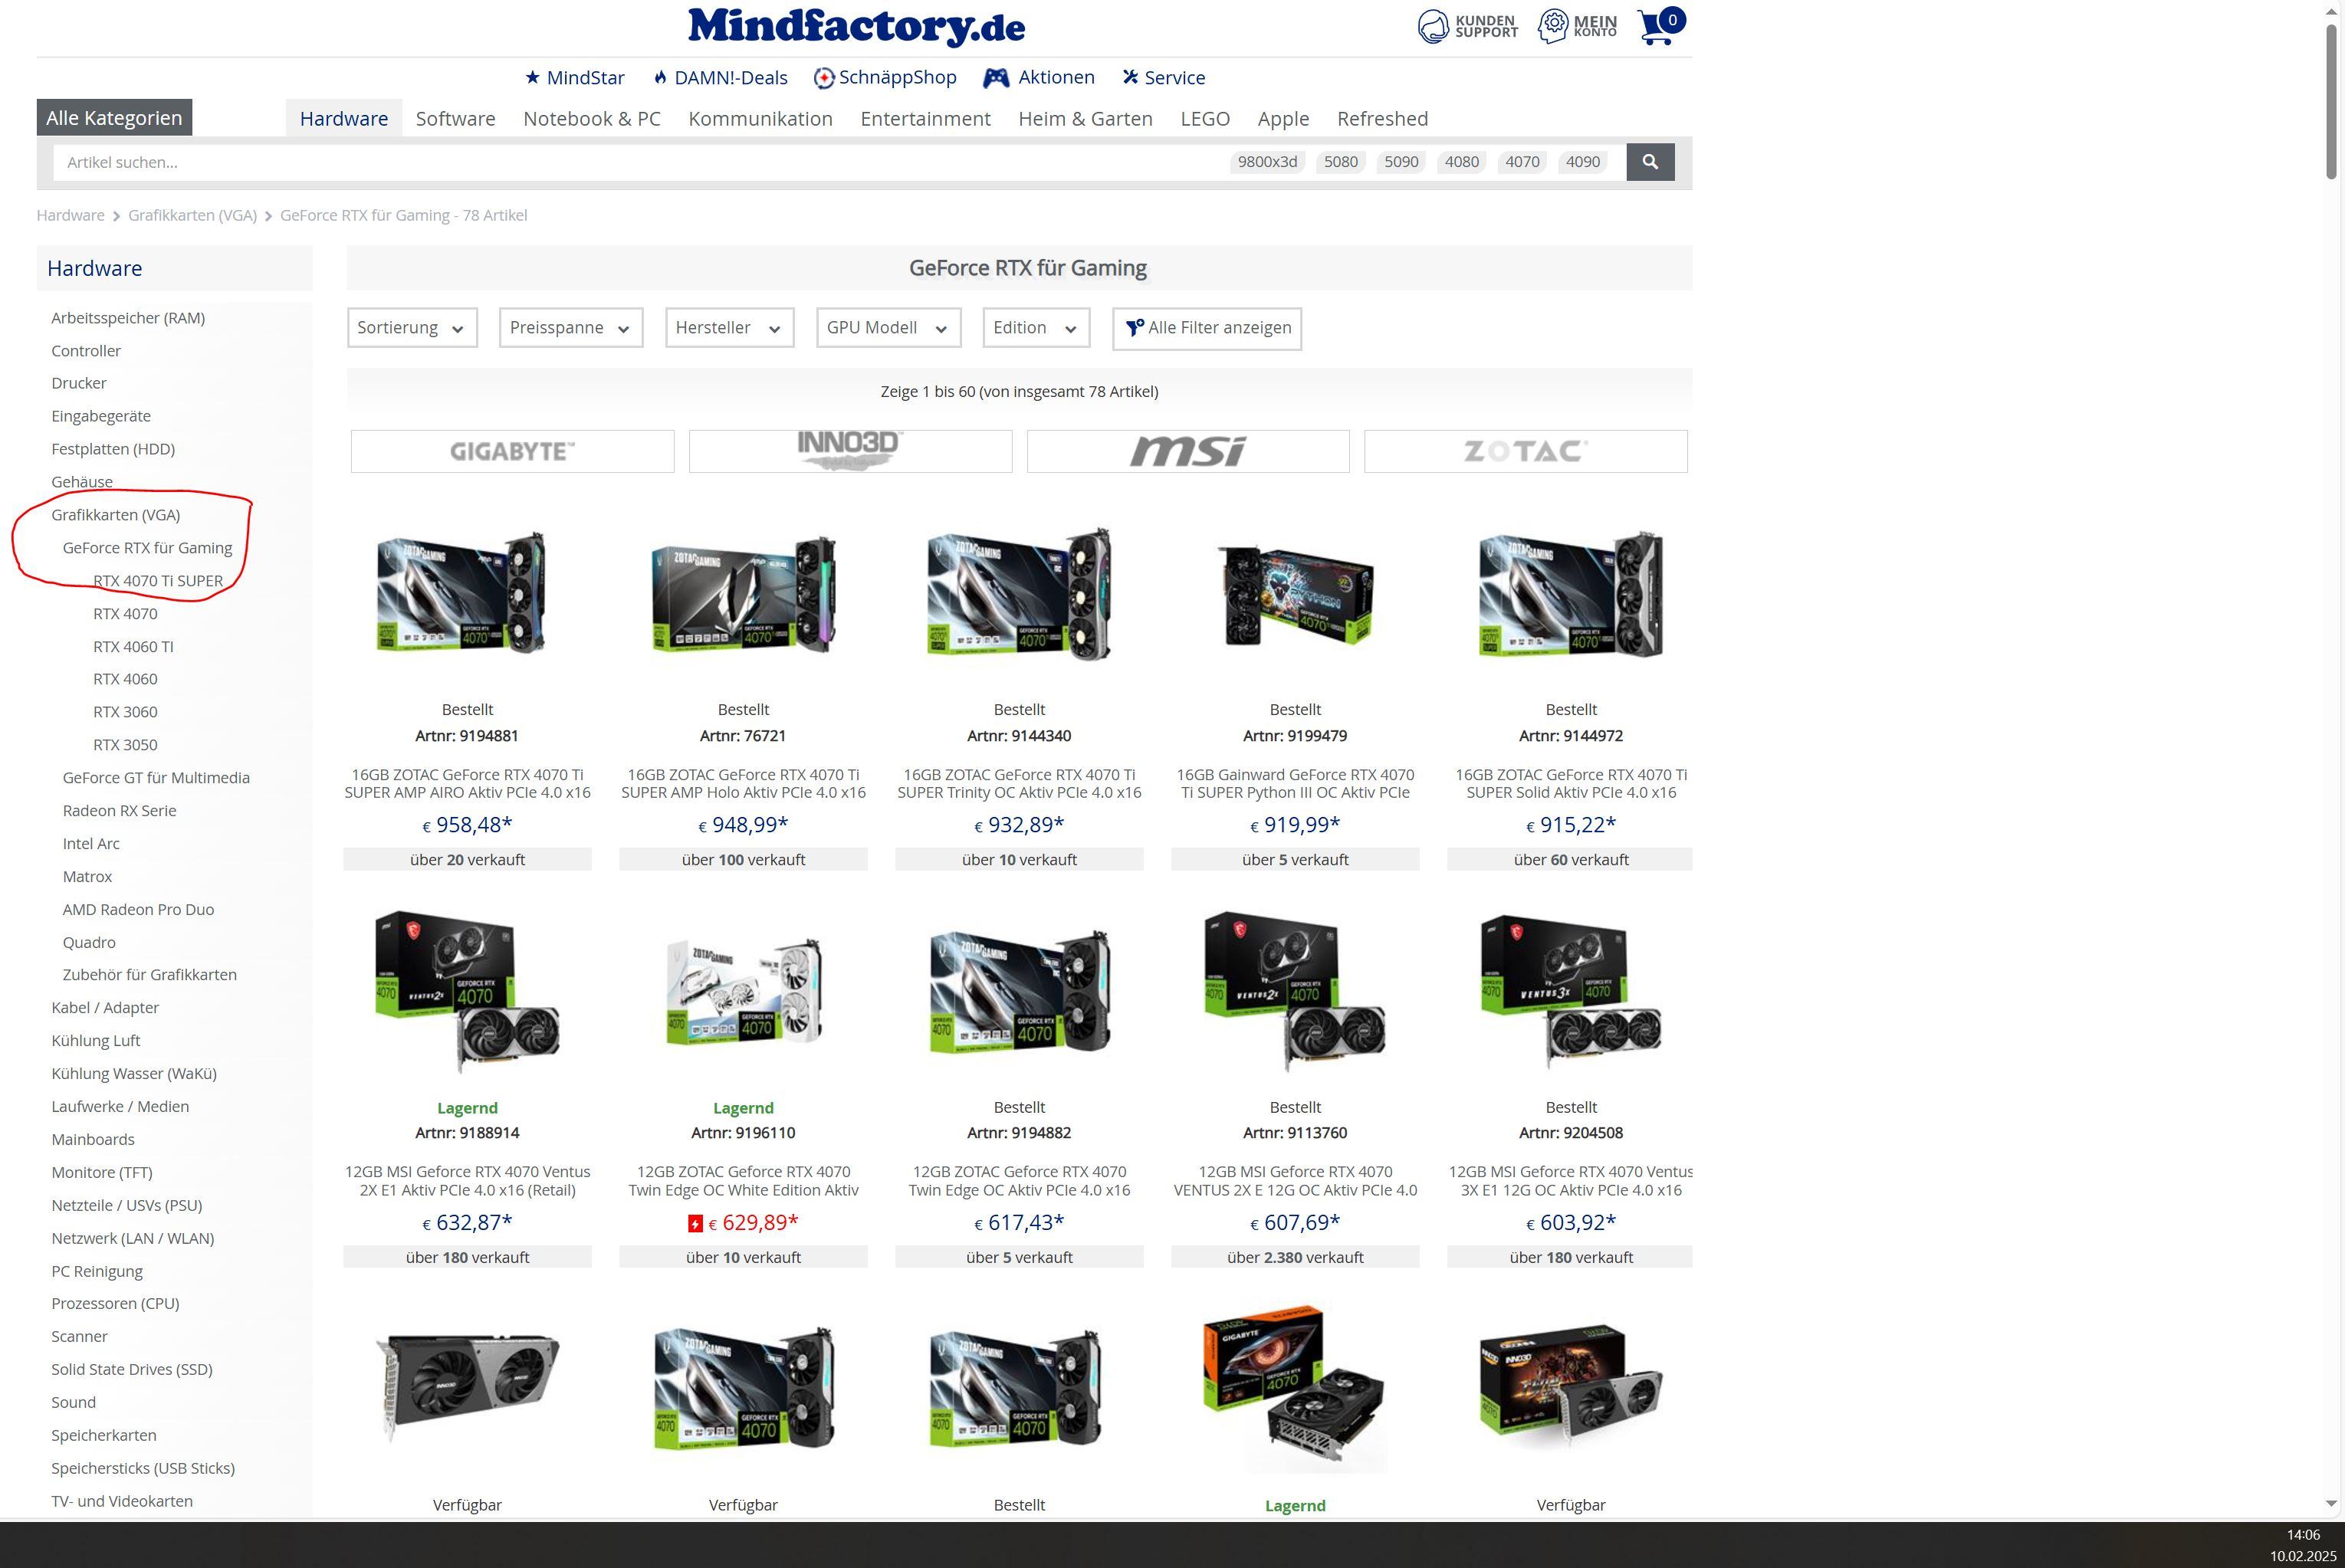This screenshot has height=1568, width=2345.
Task: Open Radeon RX Serie sidebar category
Action: coord(119,811)
